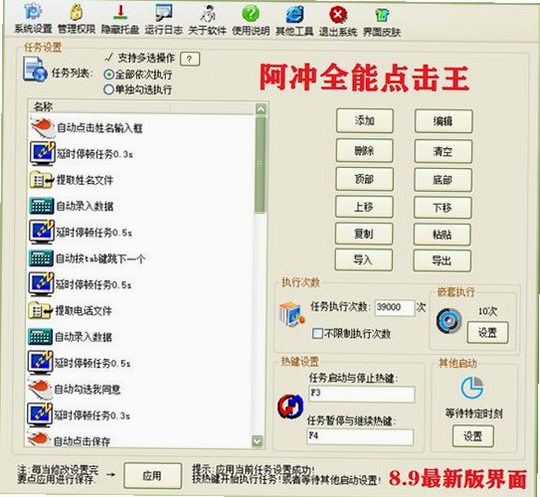Select the 提取姓名文件 task row
The width and height of the screenshot is (540, 497).
pyautogui.click(x=142, y=180)
